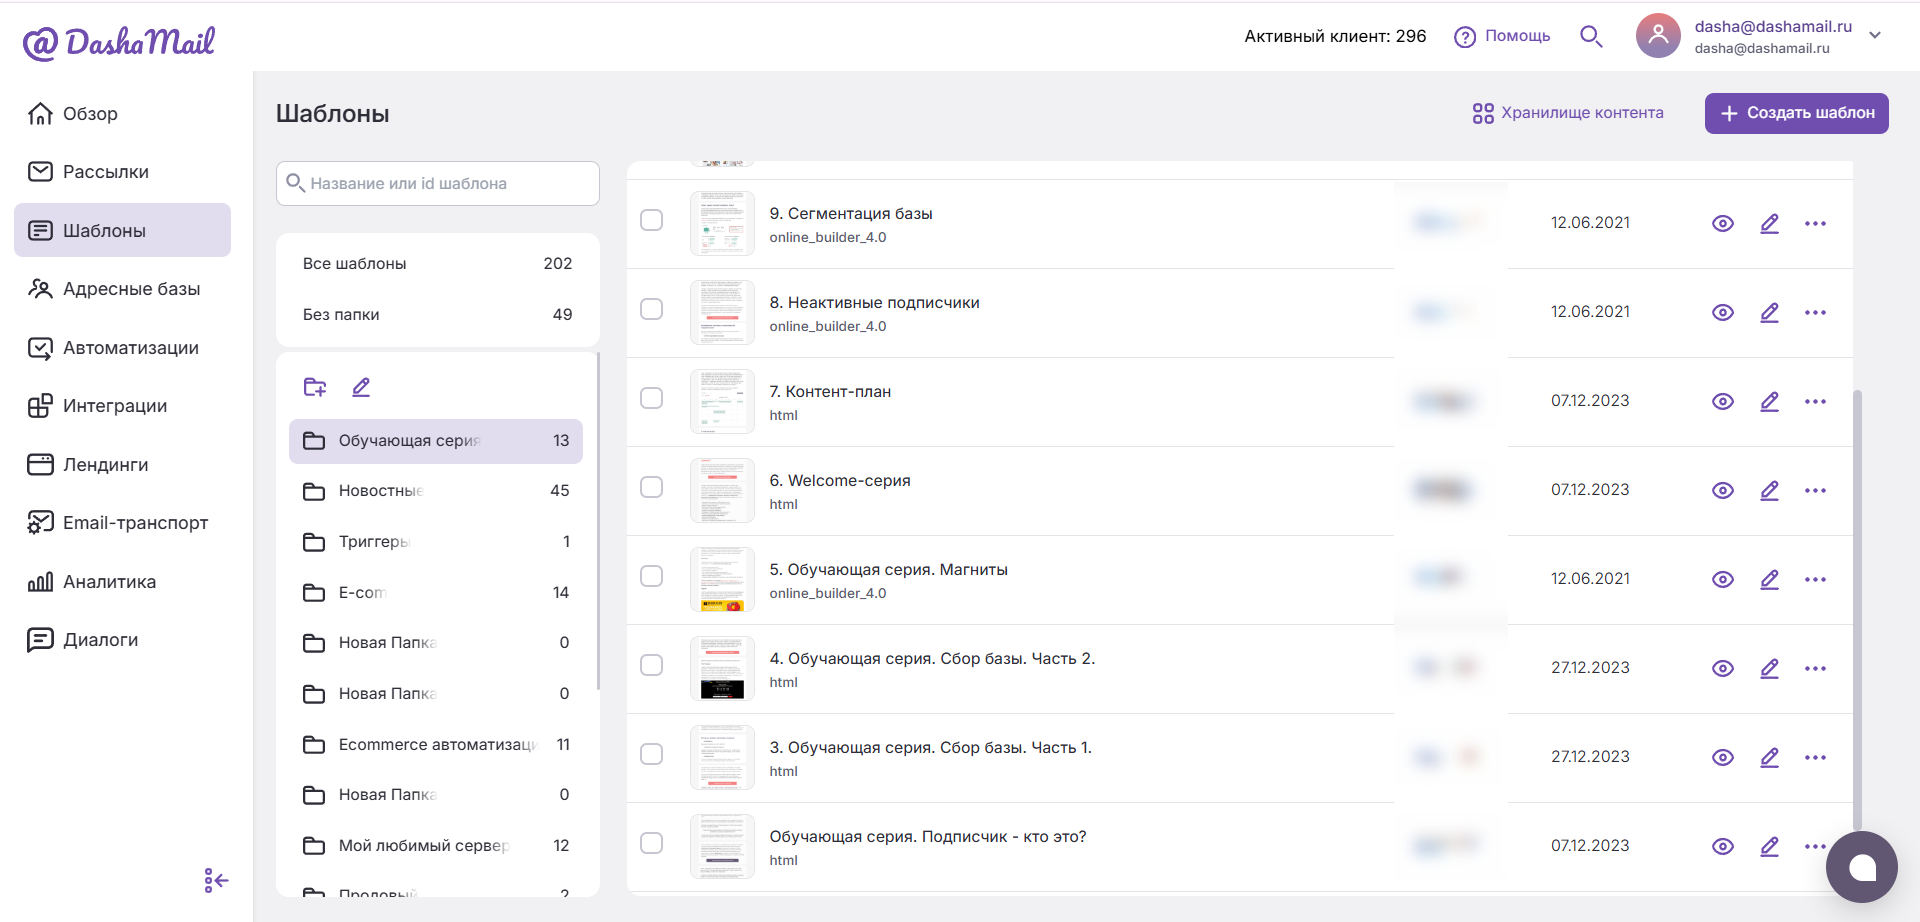Check the Подписчик - кто это? checkbox
This screenshot has width=1920, height=922.
tap(651, 843)
